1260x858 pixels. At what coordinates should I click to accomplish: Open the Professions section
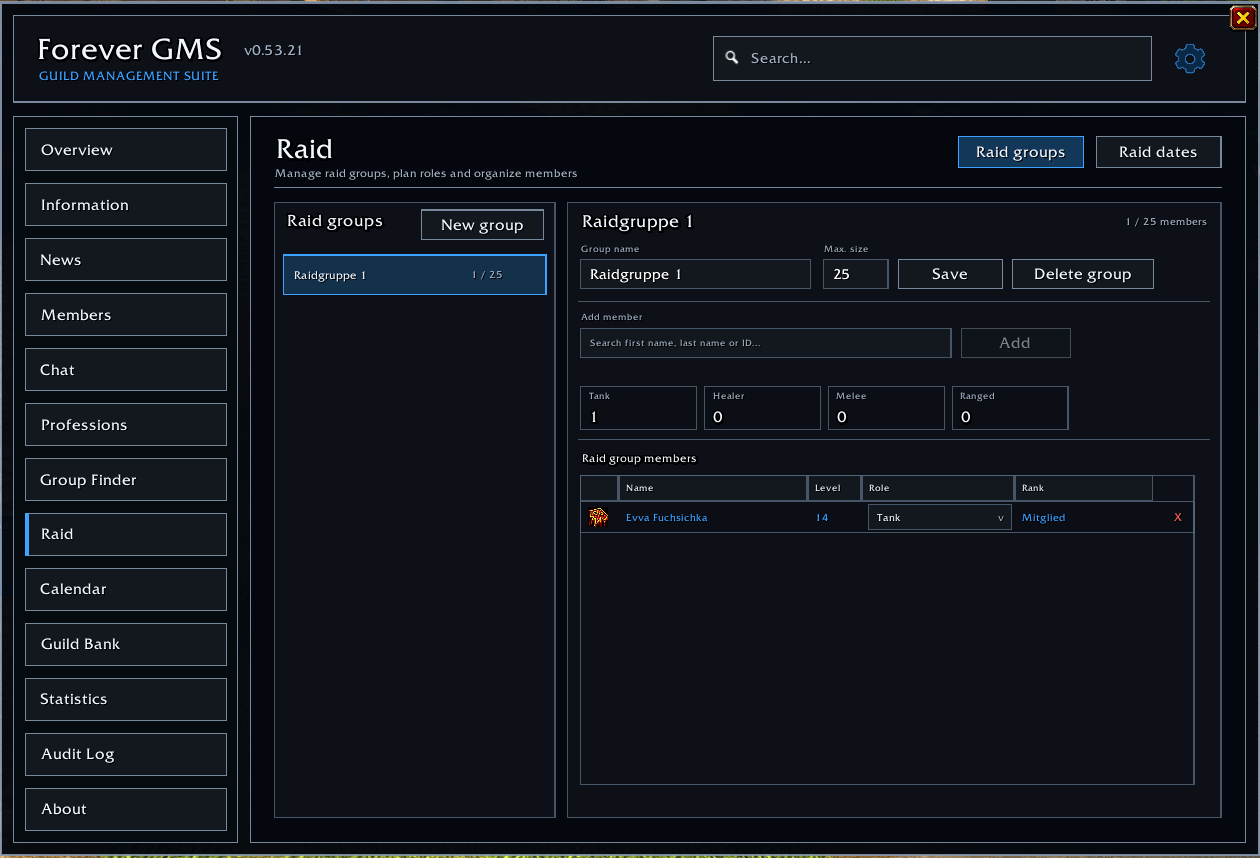(126, 425)
